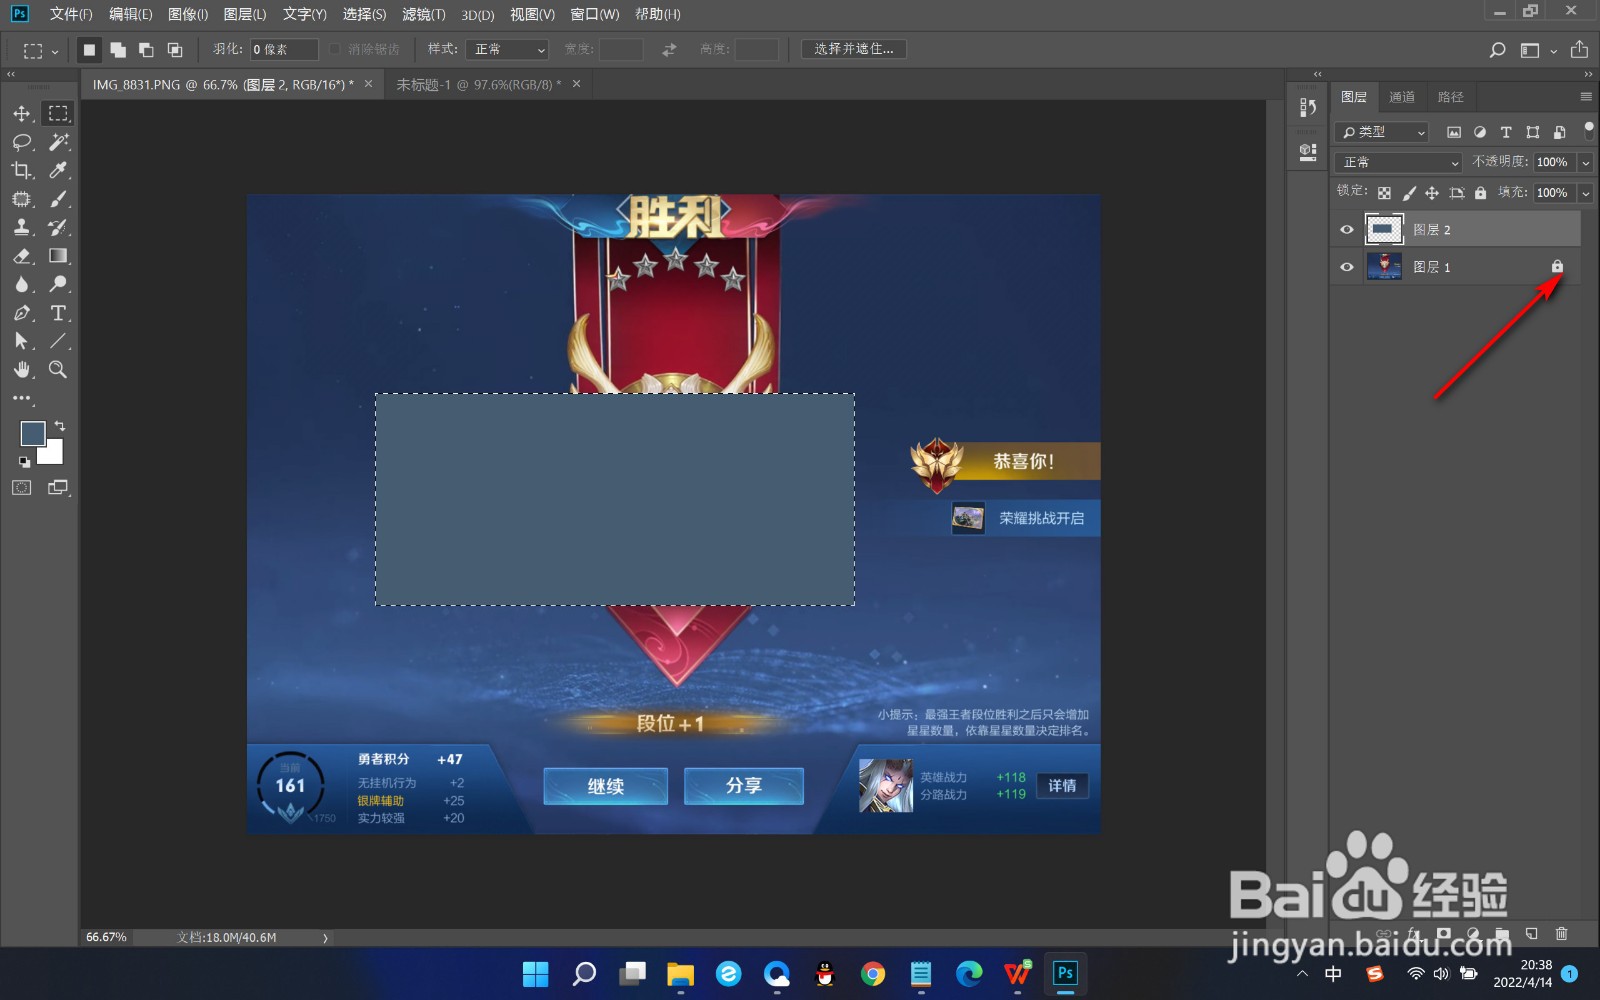Expand the fill slider arrow

[x=1585, y=193]
